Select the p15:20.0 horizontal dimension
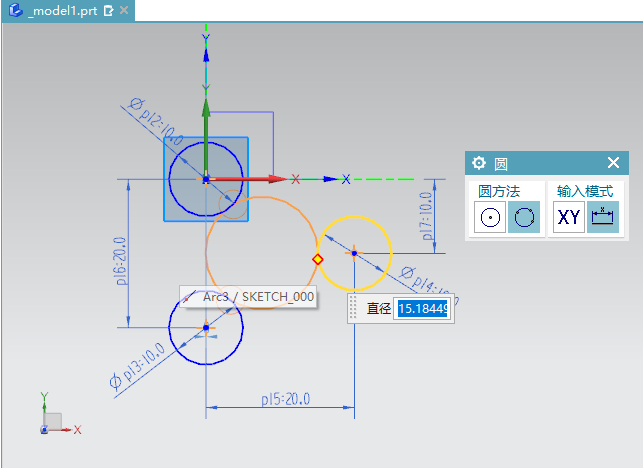This screenshot has height=468, width=643. (x=286, y=399)
